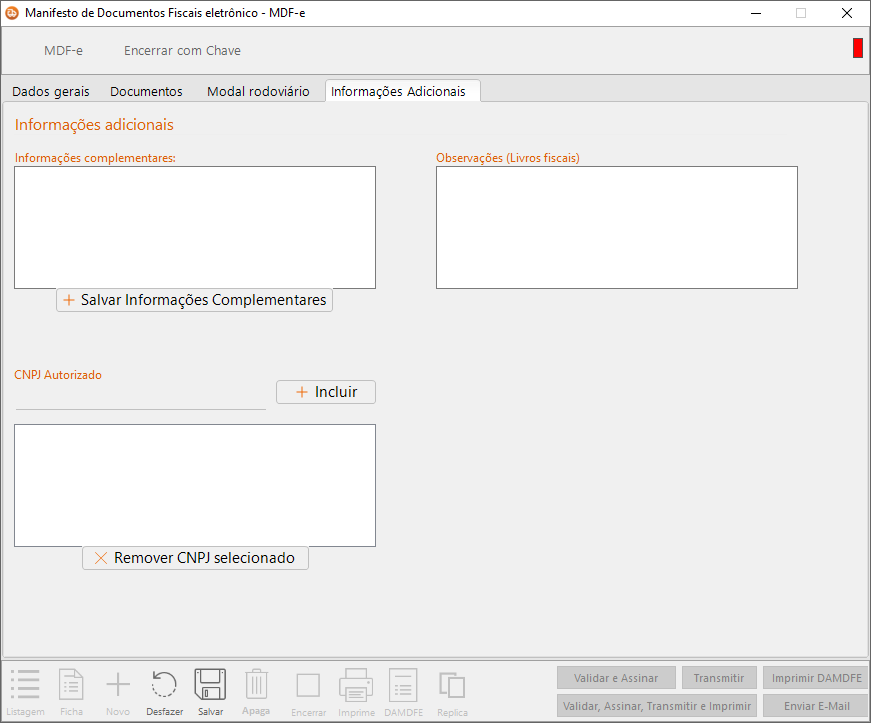871x723 pixels.
Task: Open the Documentos tab
Action: pos(146,91)
